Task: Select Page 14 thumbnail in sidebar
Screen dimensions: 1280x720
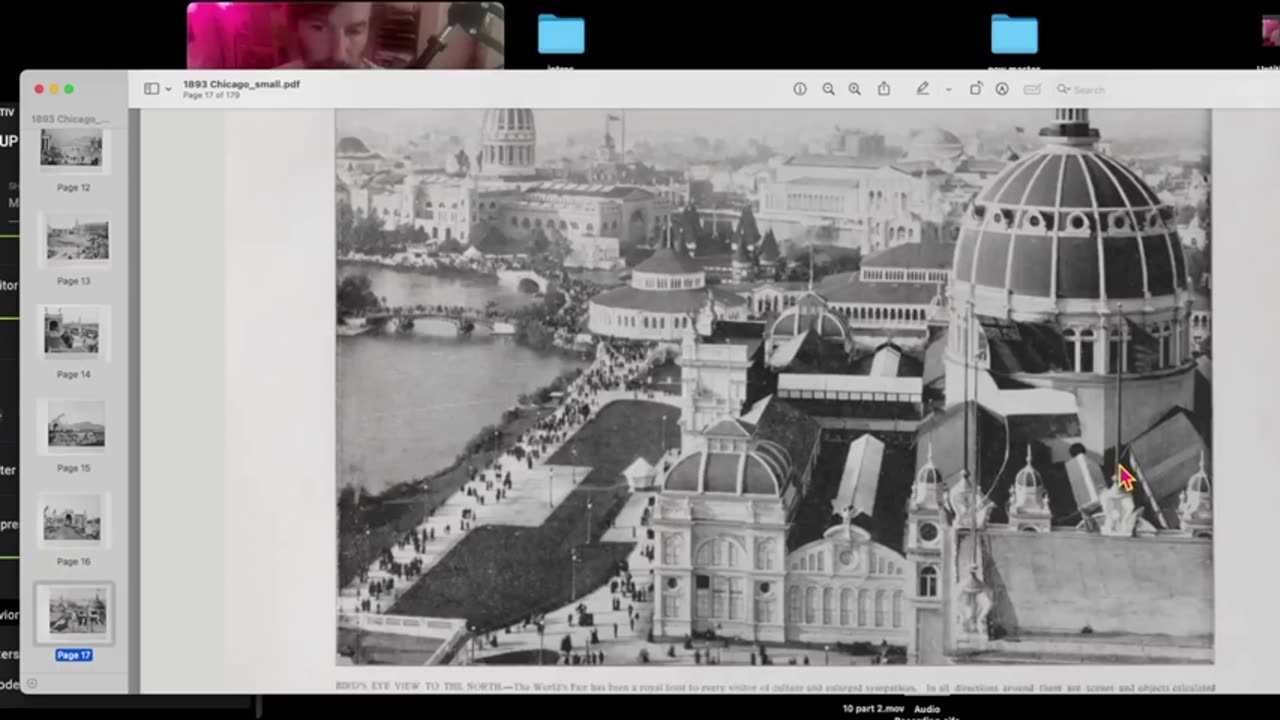Action: (72, 332)
